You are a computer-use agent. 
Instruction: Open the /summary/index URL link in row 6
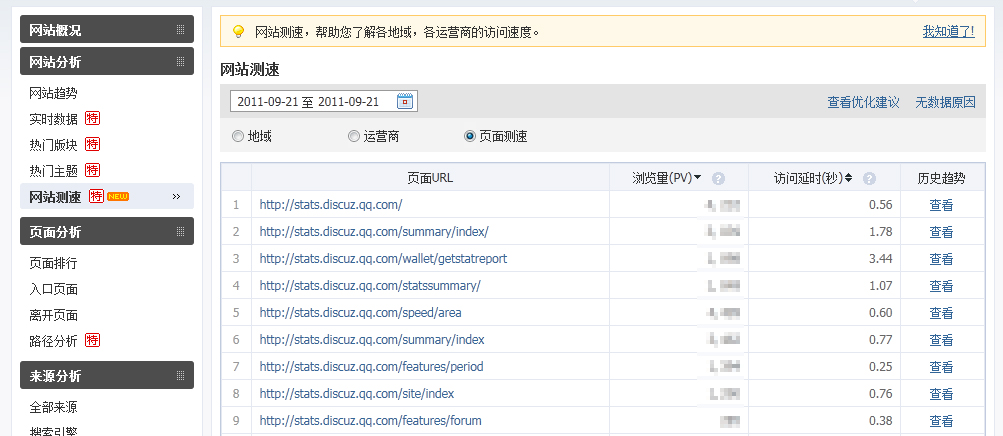372,339
